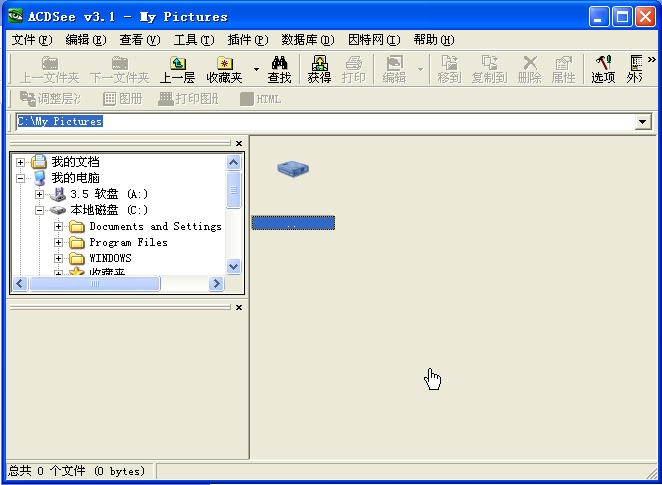Viewport: 662px width, 485px height.
Task: Click the tree scroll down arrow
Action: [x=233, y=267]
